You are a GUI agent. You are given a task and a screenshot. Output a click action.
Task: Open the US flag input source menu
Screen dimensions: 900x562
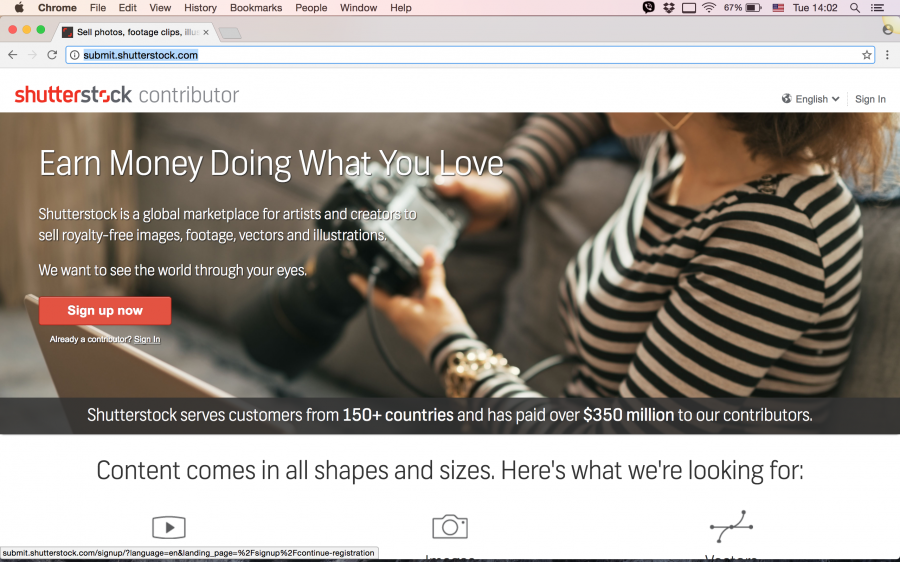point(778,7)
